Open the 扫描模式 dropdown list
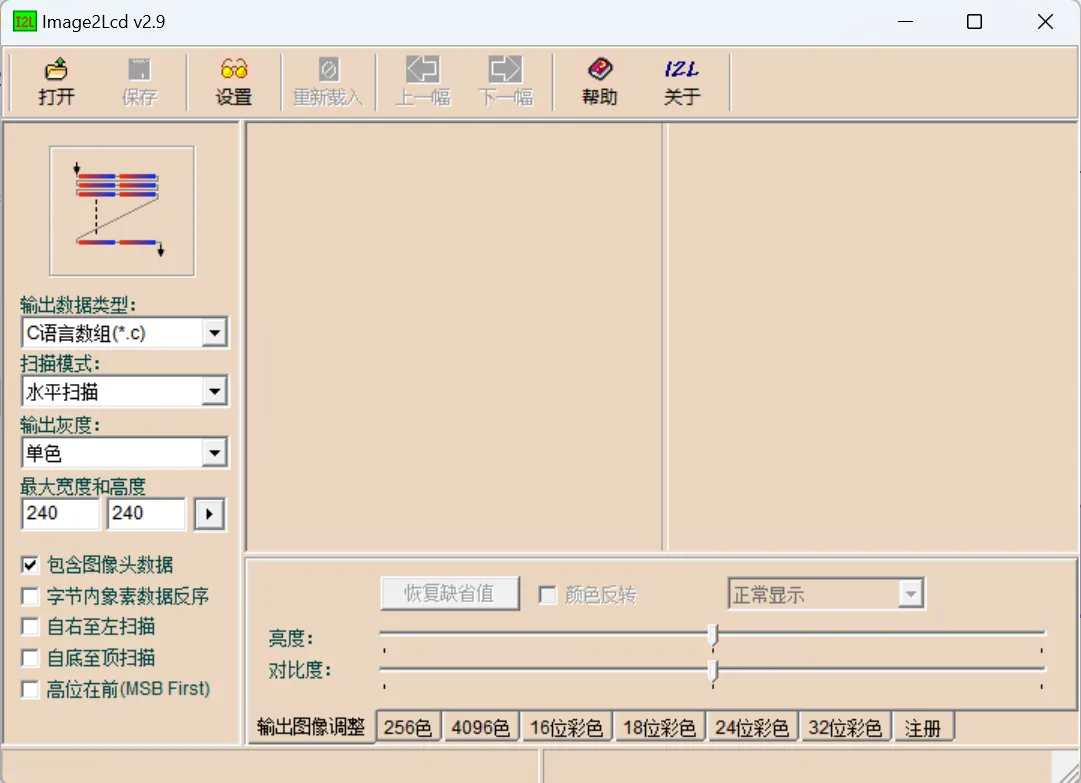This screenshot has width=1081, height=783. pyautogui.click(x=214, y=392)
